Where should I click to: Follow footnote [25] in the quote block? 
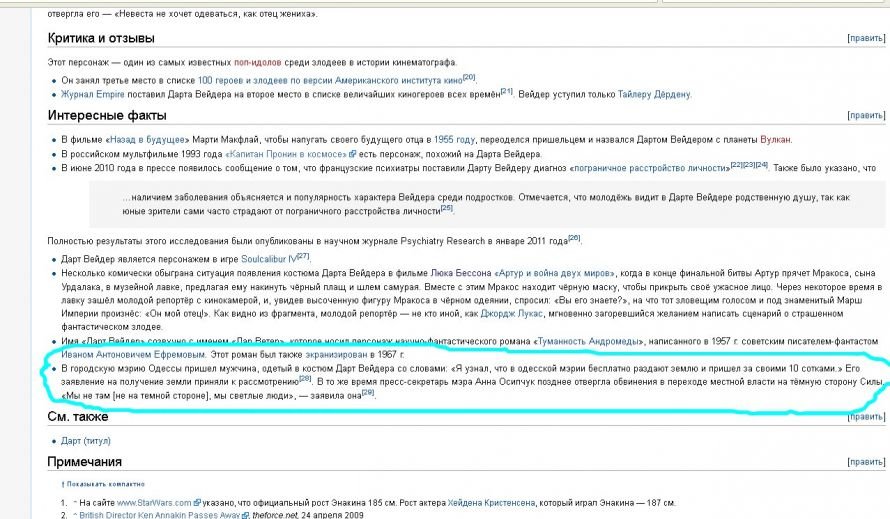pos(447,208)
